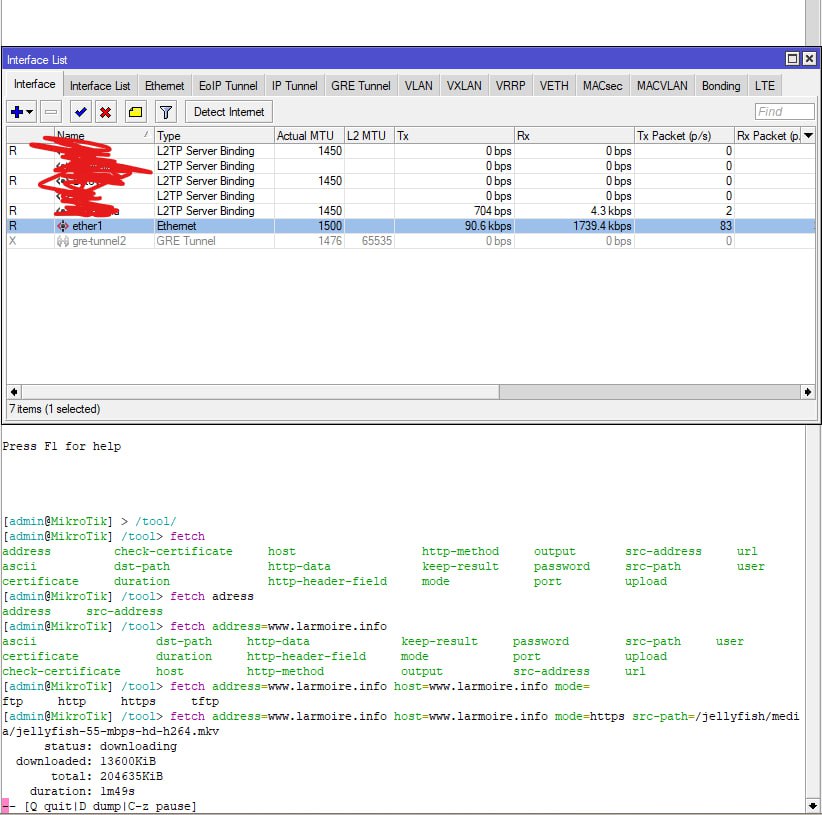The width and height of the screenshot is (822, 815).
Task: Select the gre-tunnel2 row name
Action: pos(99,241)
